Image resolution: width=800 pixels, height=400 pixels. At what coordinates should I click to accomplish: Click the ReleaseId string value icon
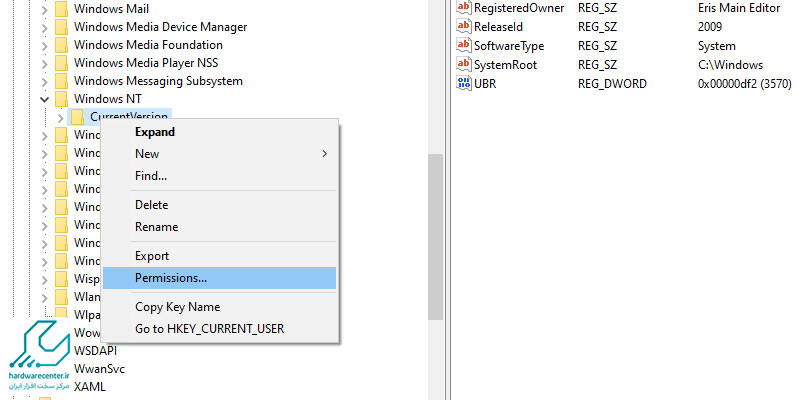[463, 27]
